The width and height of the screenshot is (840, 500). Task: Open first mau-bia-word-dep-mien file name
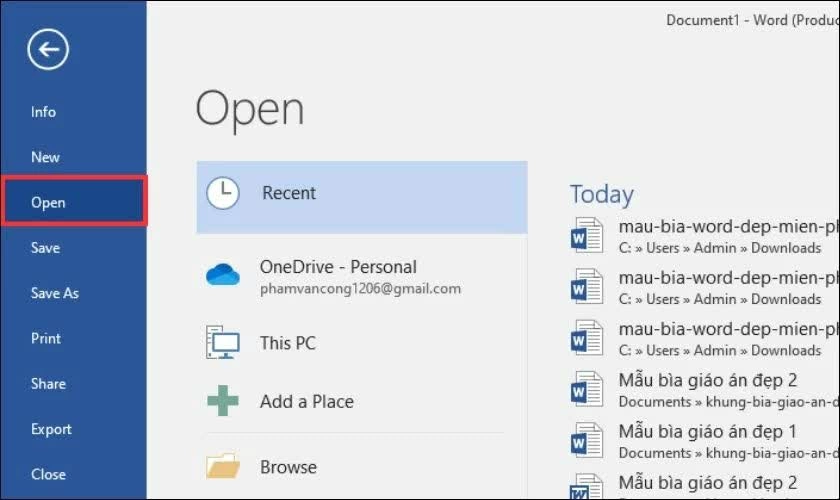point(729,227)
